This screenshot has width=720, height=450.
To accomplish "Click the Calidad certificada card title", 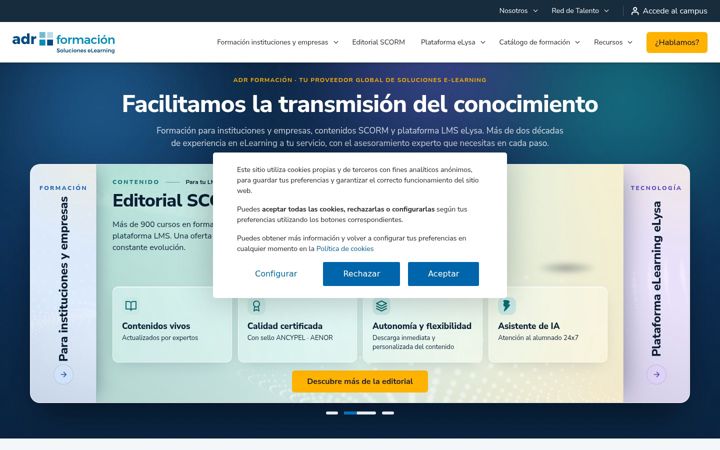I will 285,326.
